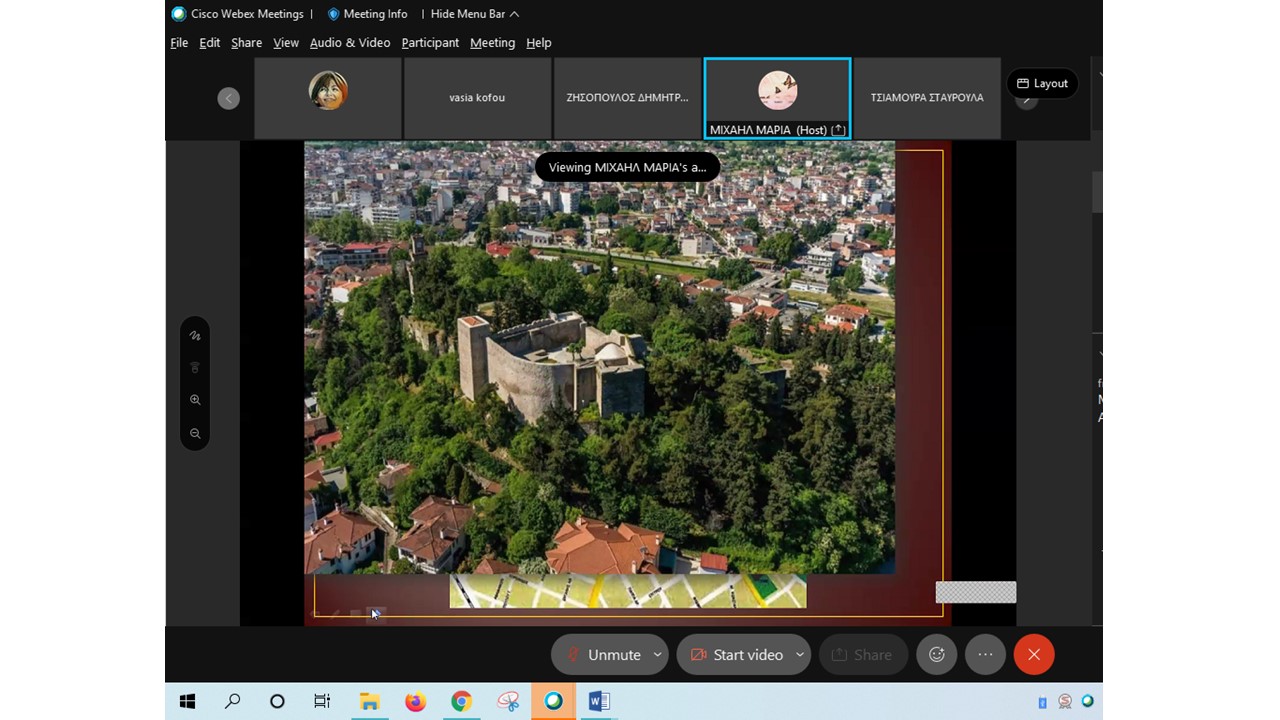
Task: Click Meeting Info link
Action: click(x=368, y=14)
